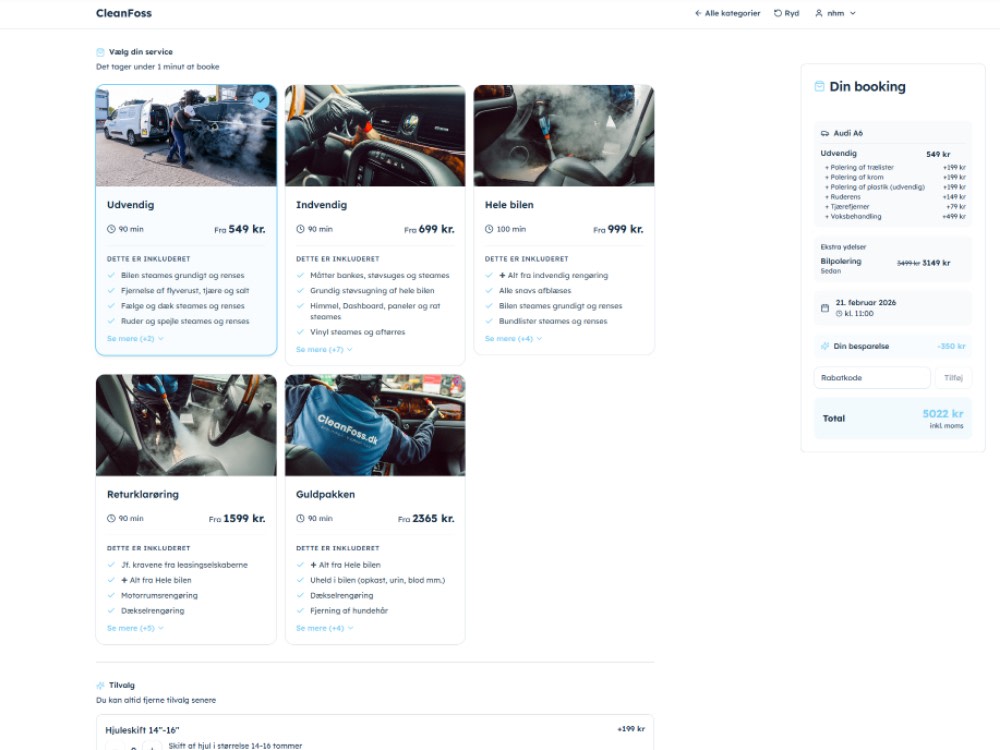1000x750 pixels.
Task: Select the Udvendig service card image
Action: click(186, 136)
